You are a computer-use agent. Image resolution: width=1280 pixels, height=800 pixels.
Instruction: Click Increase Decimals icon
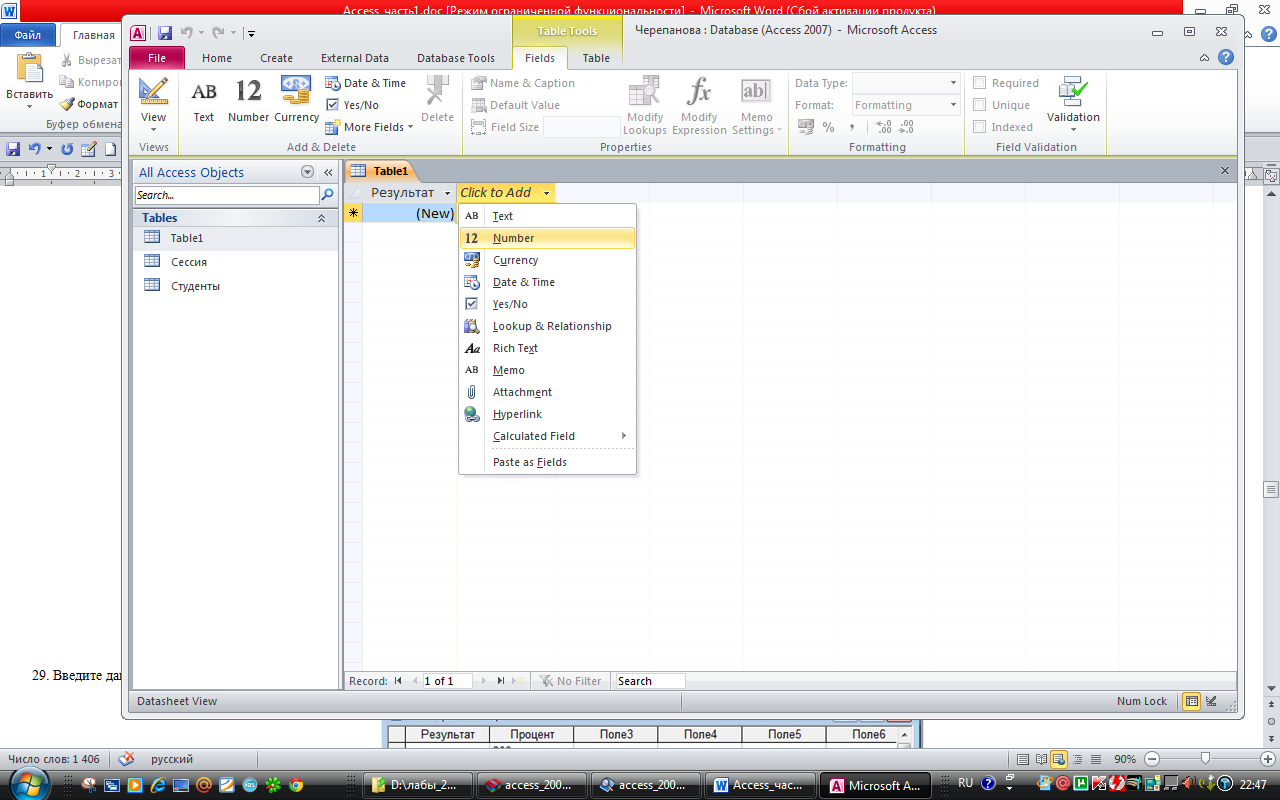[x=883, y=127]
